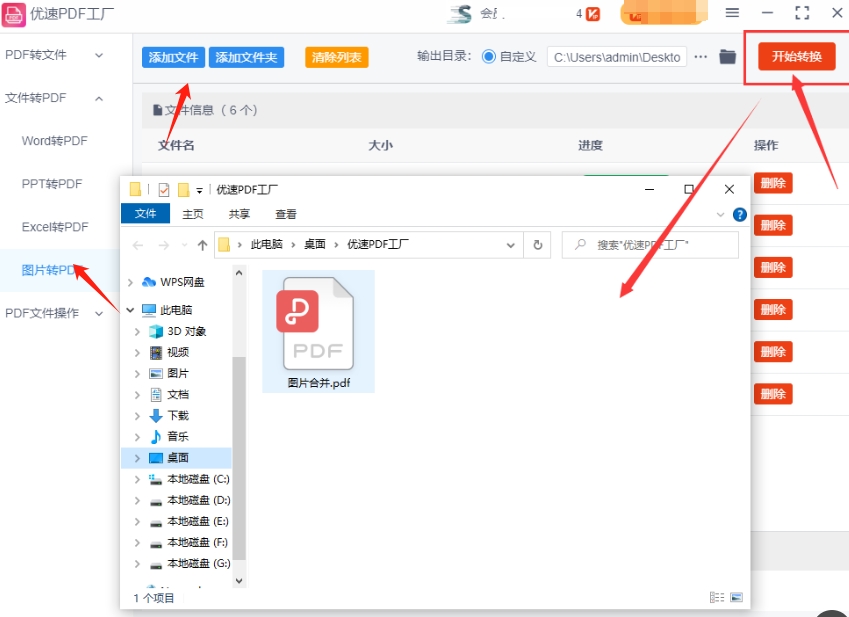849x617 pixels.
Task: Open the output folder with the dark folder icon
Action: [727, 56]
